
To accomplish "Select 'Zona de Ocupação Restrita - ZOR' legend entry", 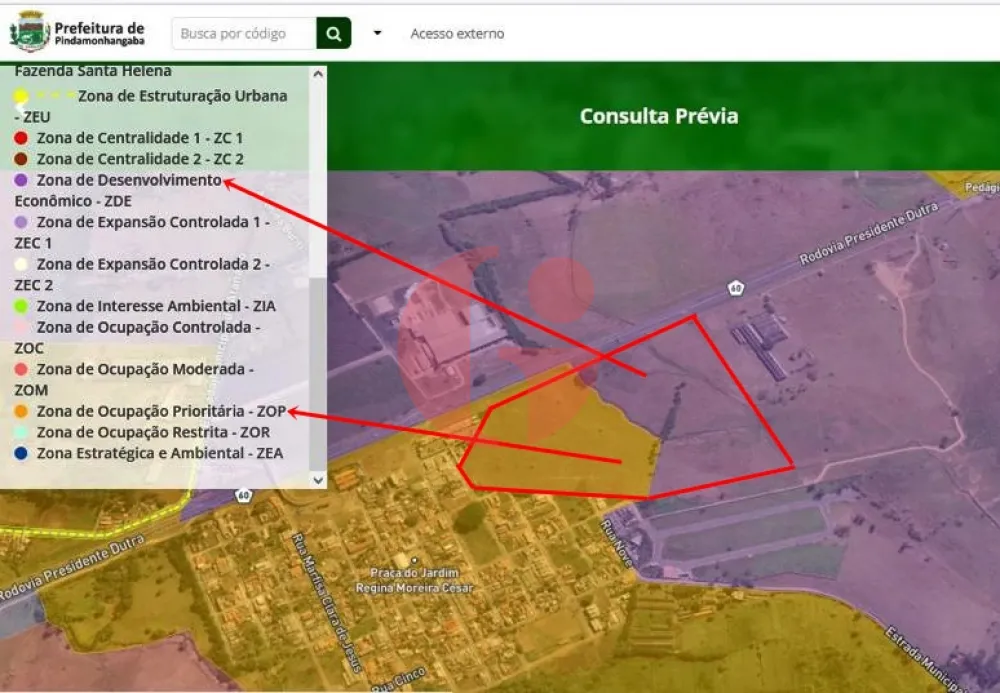I will click(153, 432).
